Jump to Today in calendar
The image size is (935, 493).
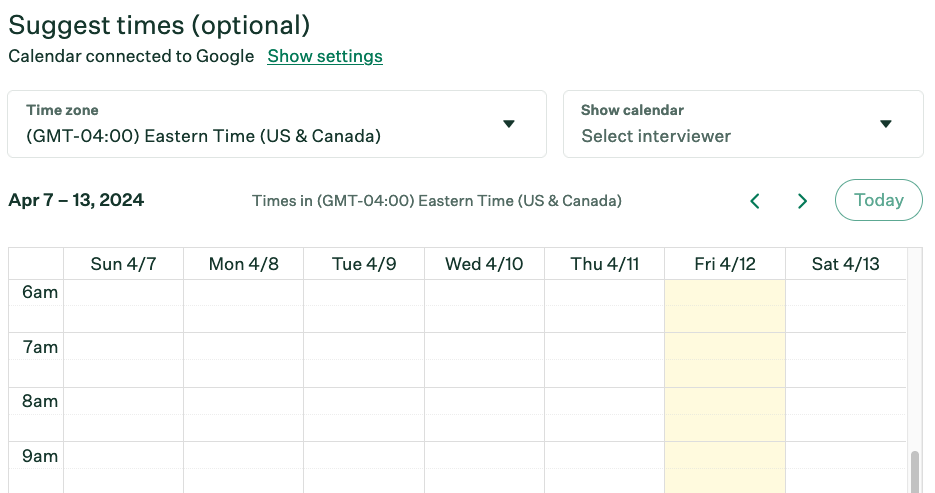[x=878, y=200]
